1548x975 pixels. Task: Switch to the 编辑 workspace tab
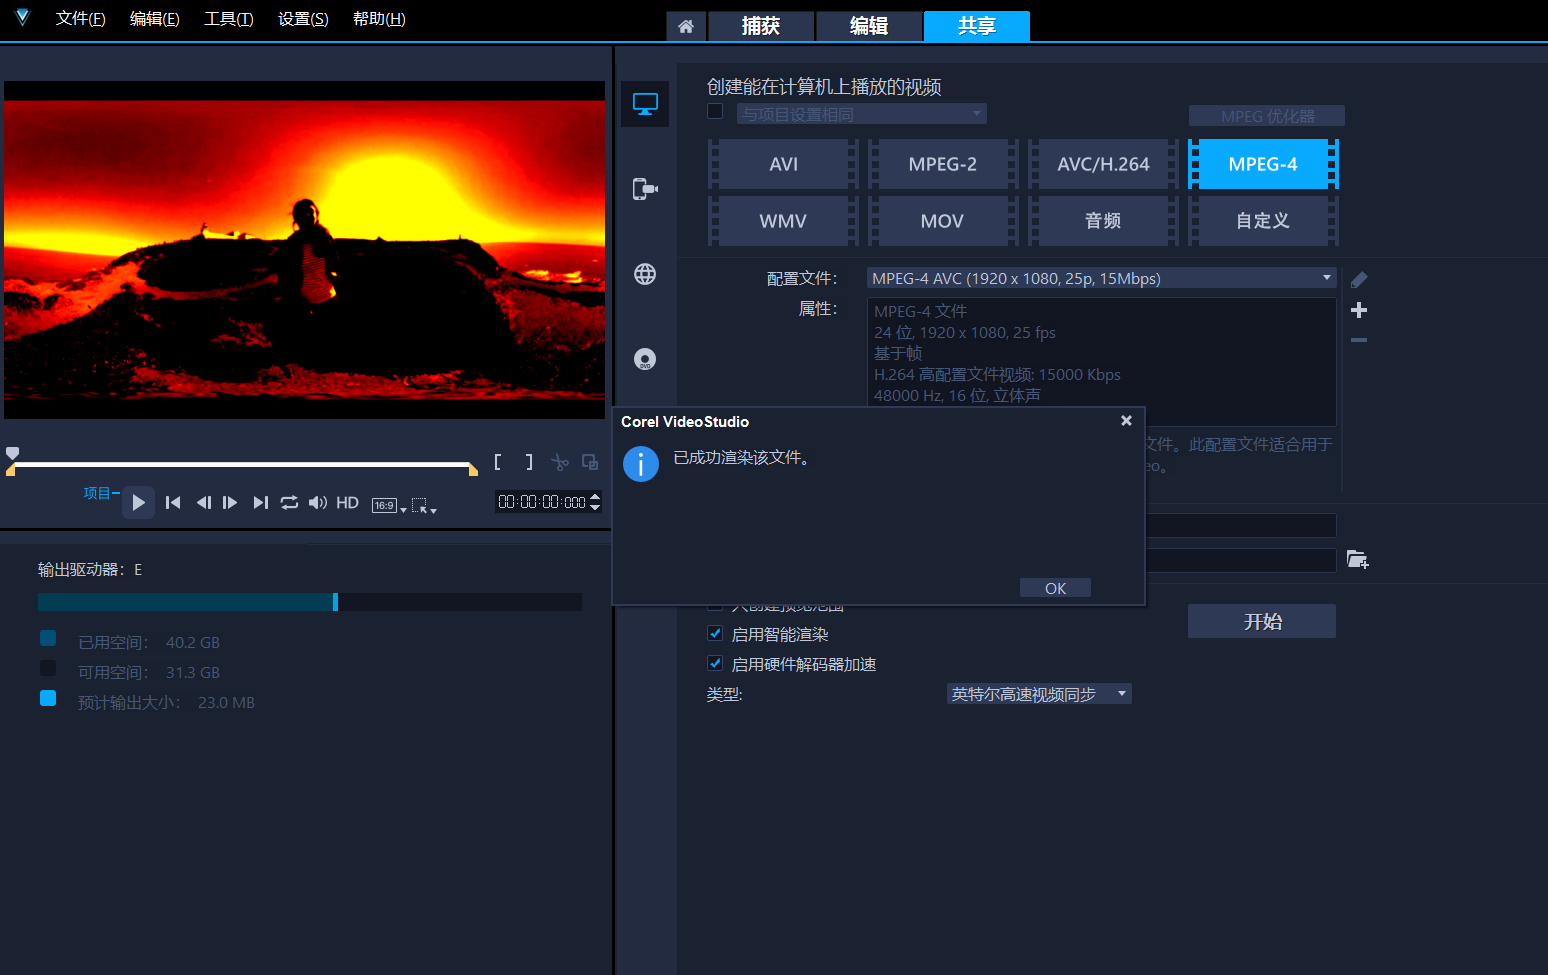click(868, 27)
